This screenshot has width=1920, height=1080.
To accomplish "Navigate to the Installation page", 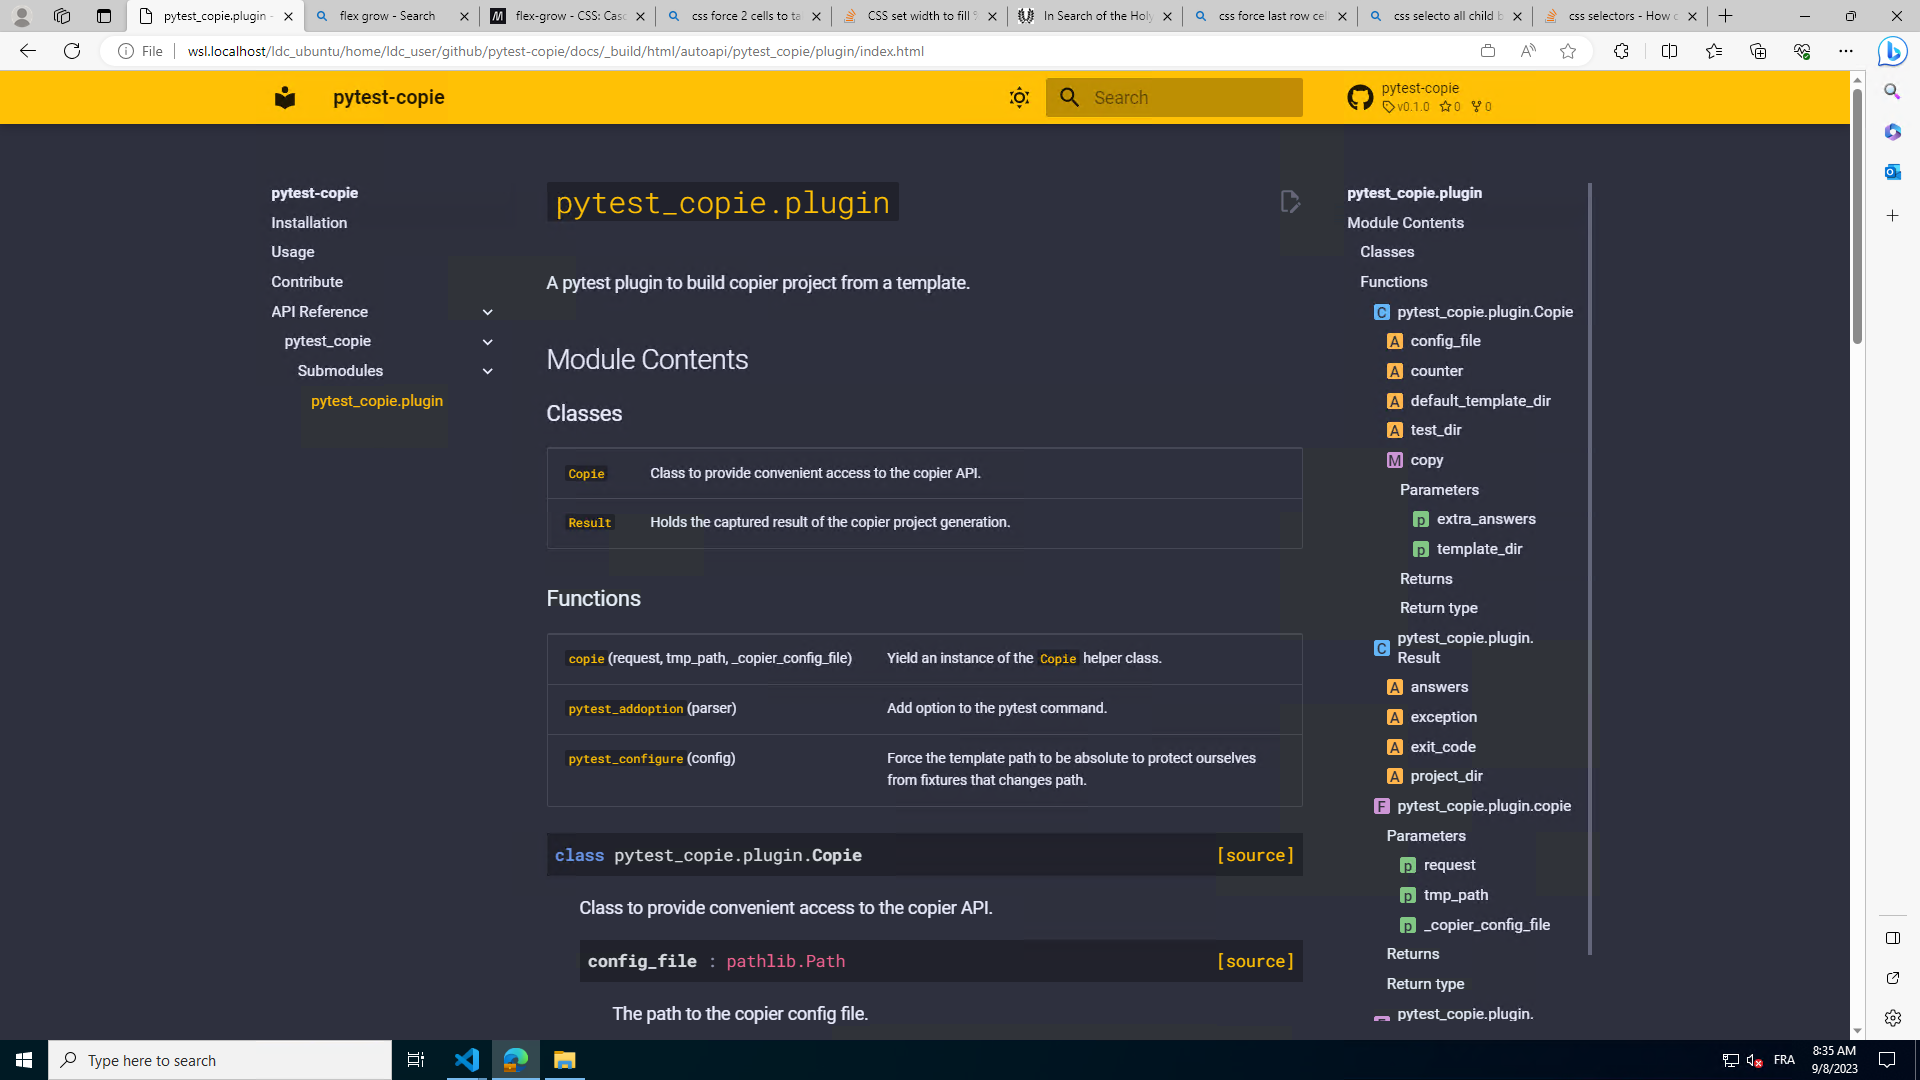I will [308, 222].
